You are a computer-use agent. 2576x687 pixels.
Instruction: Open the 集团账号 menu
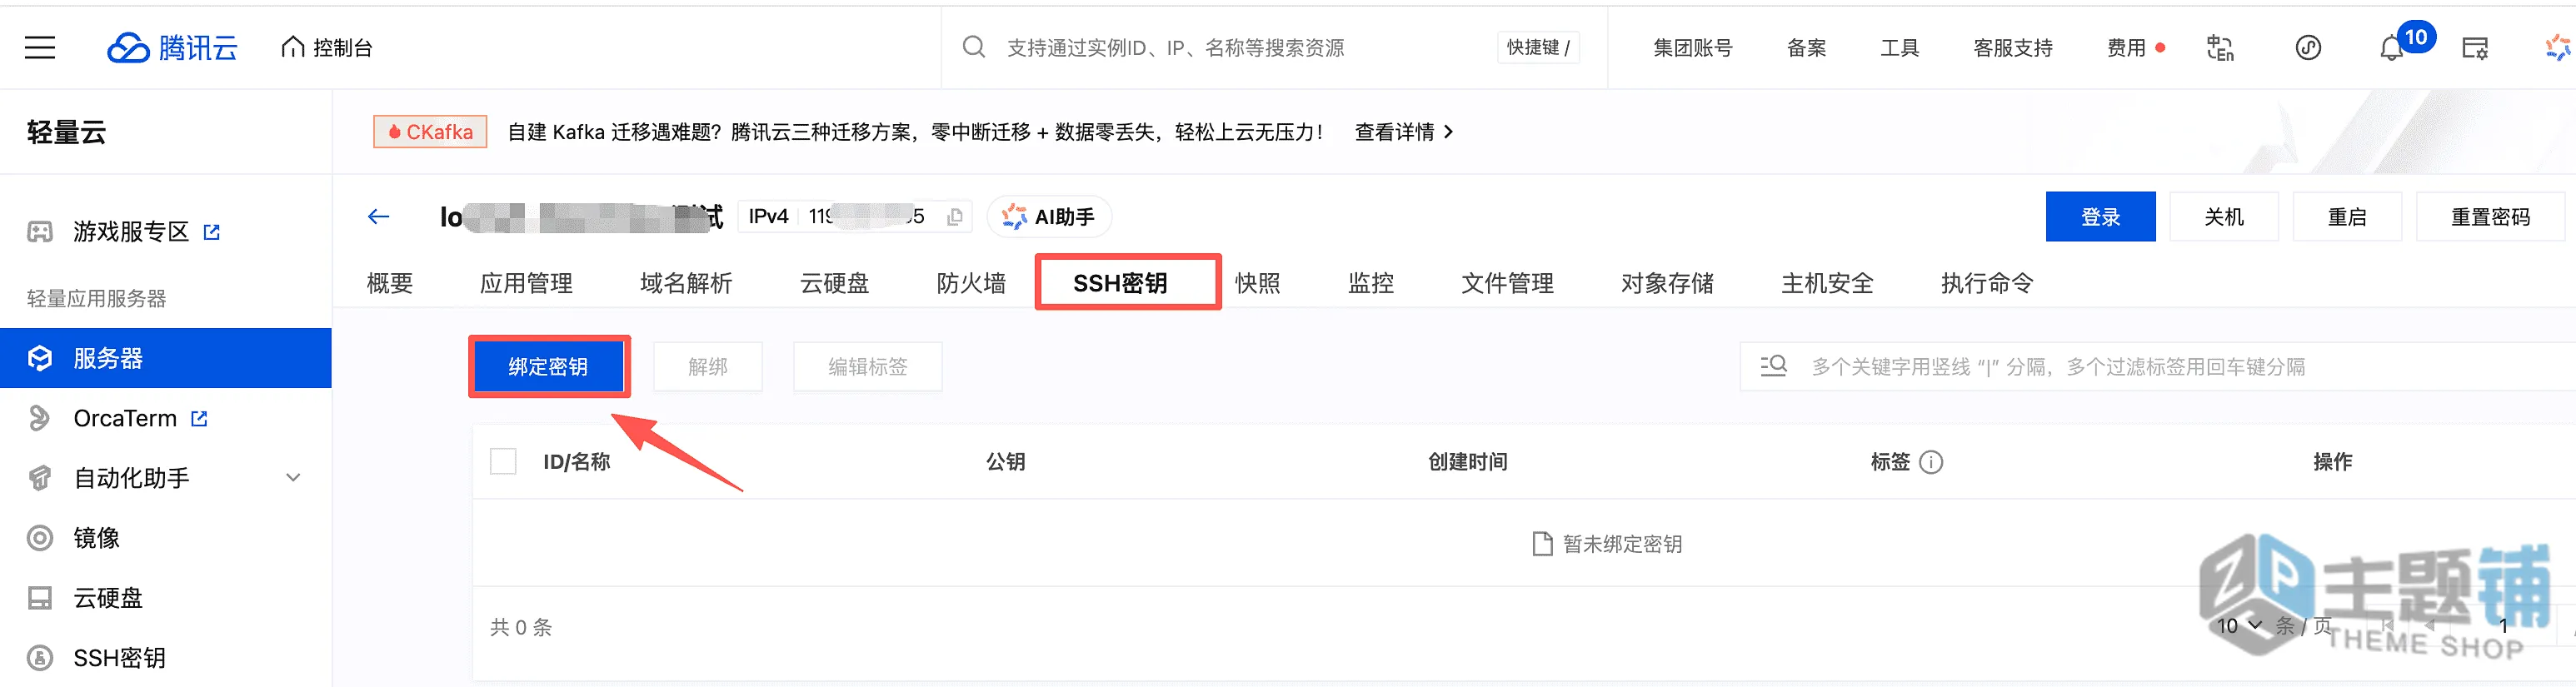pyautogui.click(x=1692, y=47)
